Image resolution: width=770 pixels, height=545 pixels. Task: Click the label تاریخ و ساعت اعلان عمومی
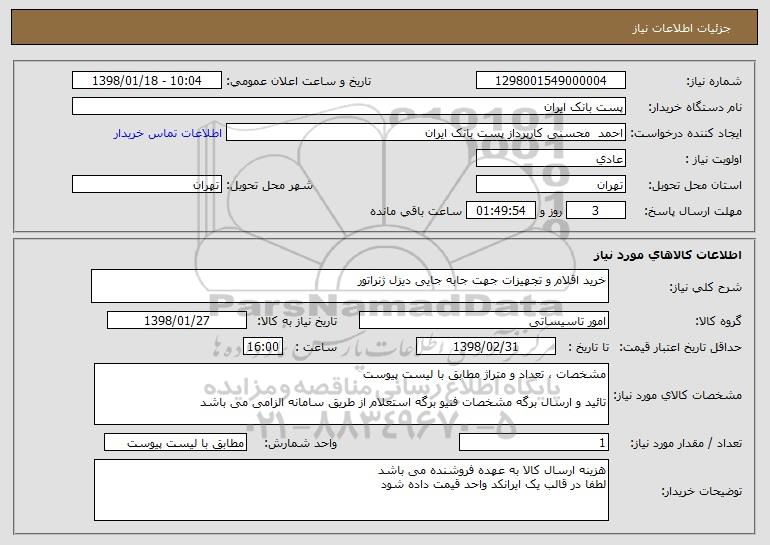point(299,81)
